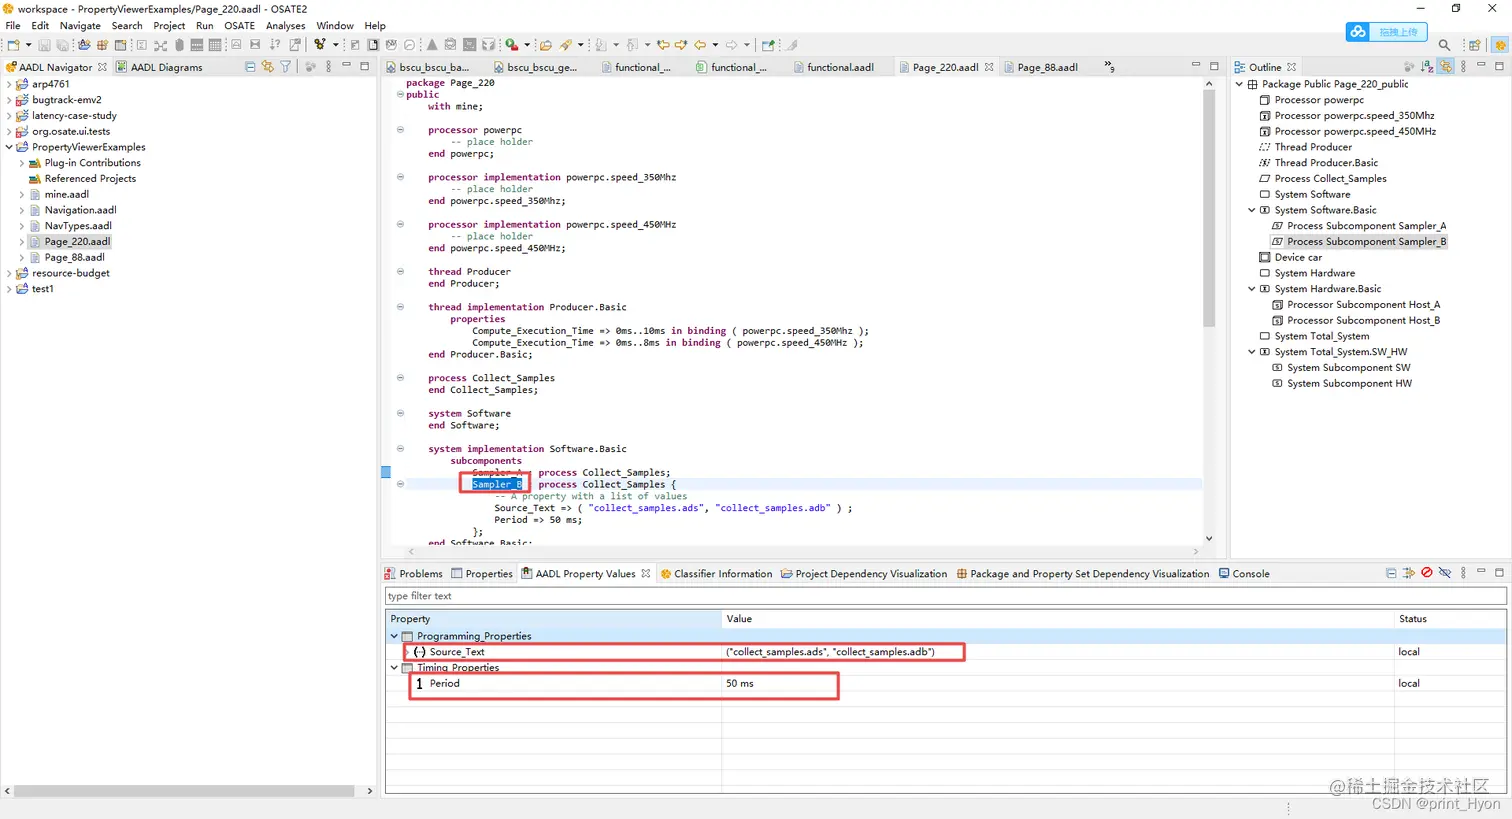Viewport: 1512px width, 819px height.
Task: Click the New file toolbar icon
Action: click(x=13, y=45)
